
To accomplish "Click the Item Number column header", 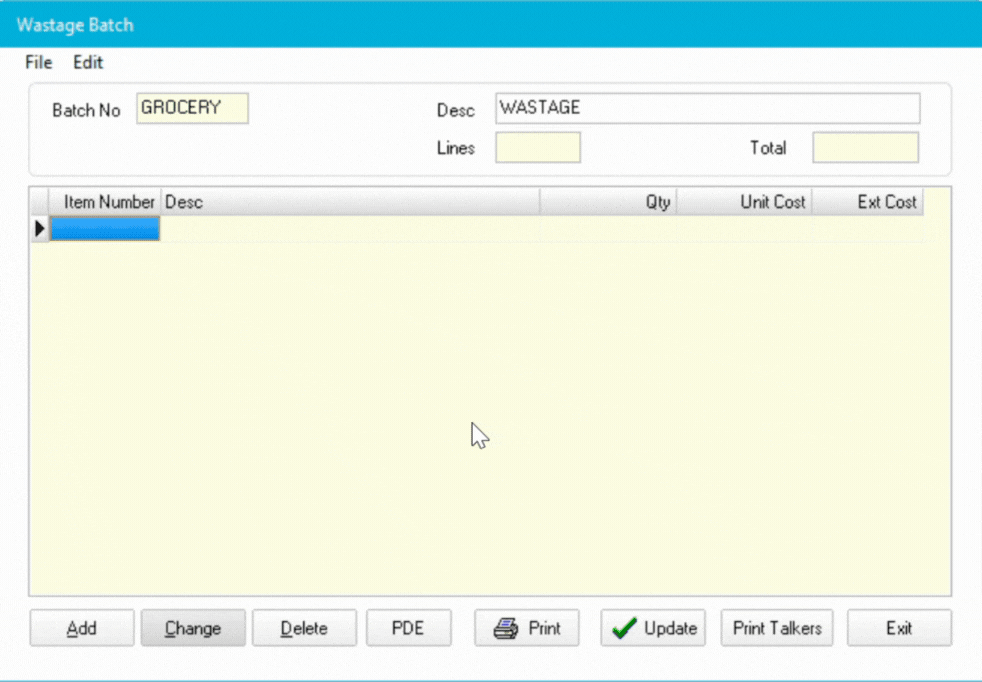I will pos(107,201).
